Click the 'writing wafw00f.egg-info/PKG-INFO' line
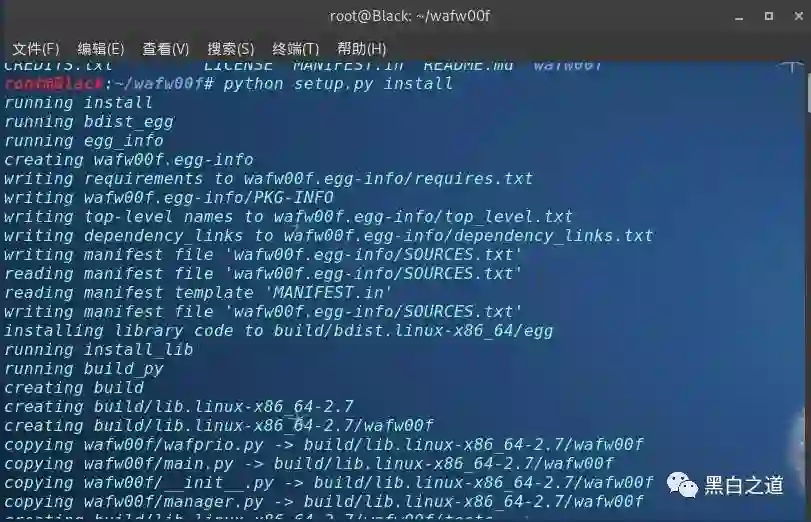The height and width of the screenshot is (522, 811). 169,198
